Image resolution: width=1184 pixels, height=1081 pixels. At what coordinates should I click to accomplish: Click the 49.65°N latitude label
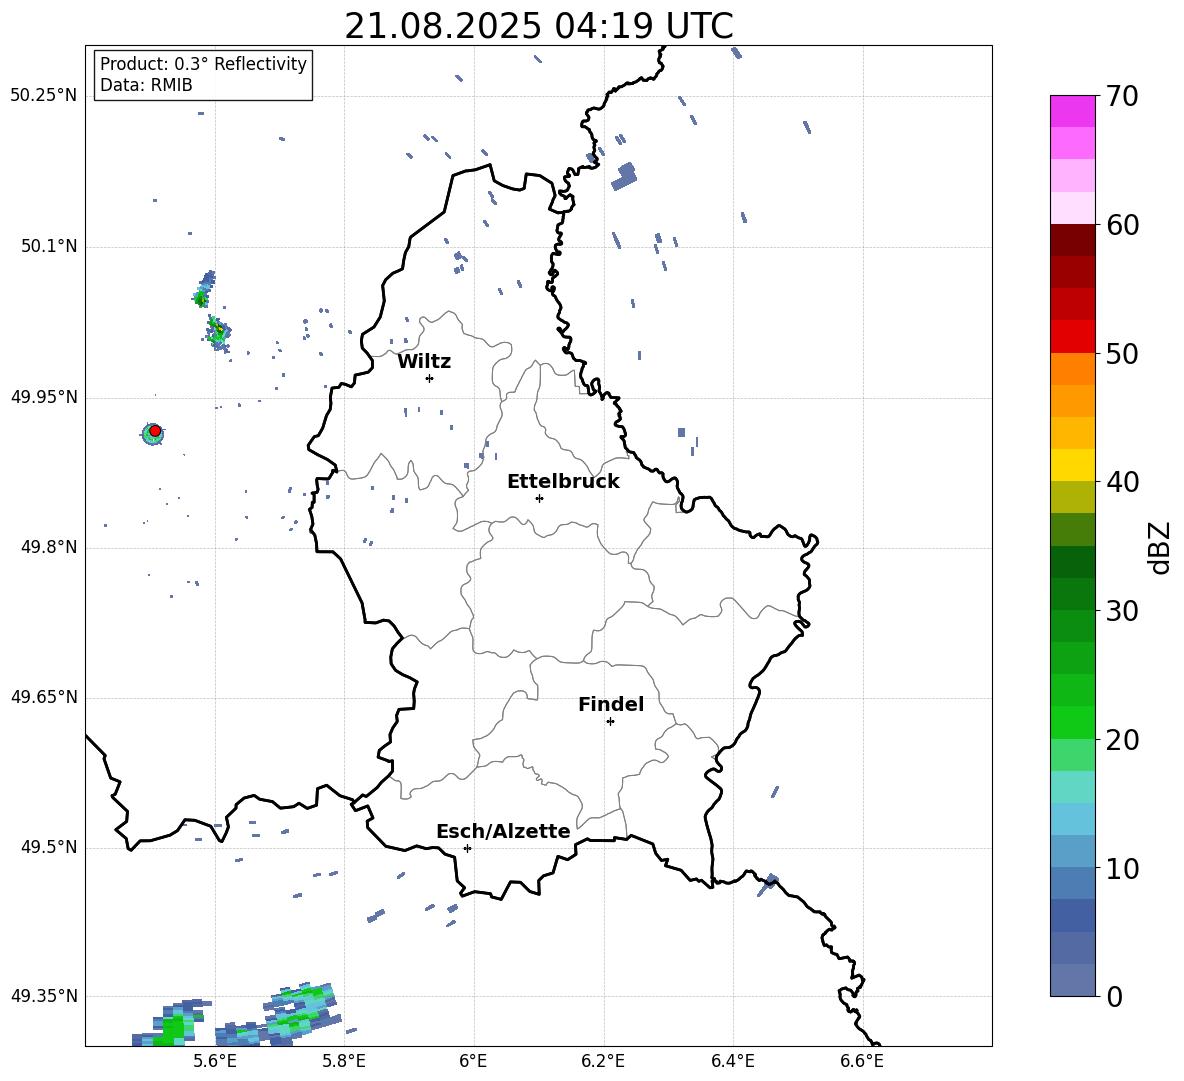[44, 697]
